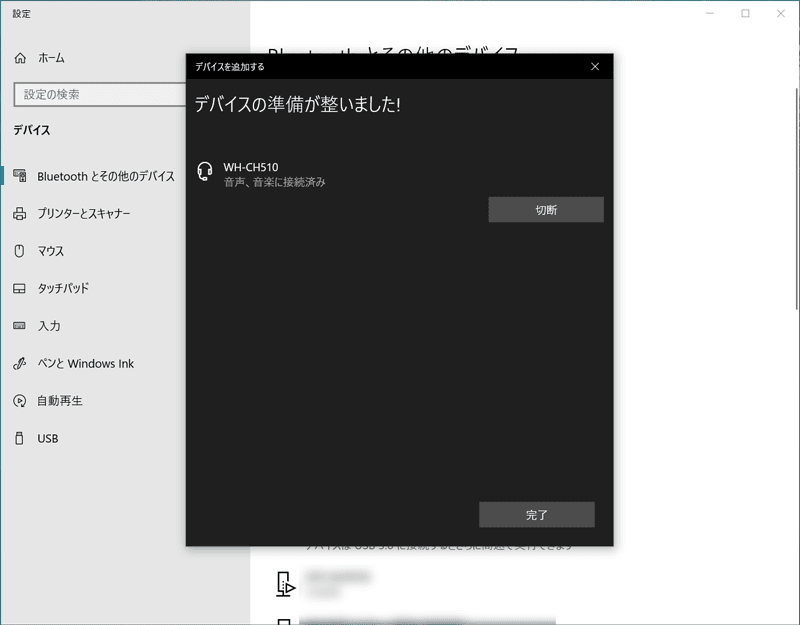This screenshot has width=800, height=625.
Task: Click the keyboard icon next to 入力
Action: 19,326
